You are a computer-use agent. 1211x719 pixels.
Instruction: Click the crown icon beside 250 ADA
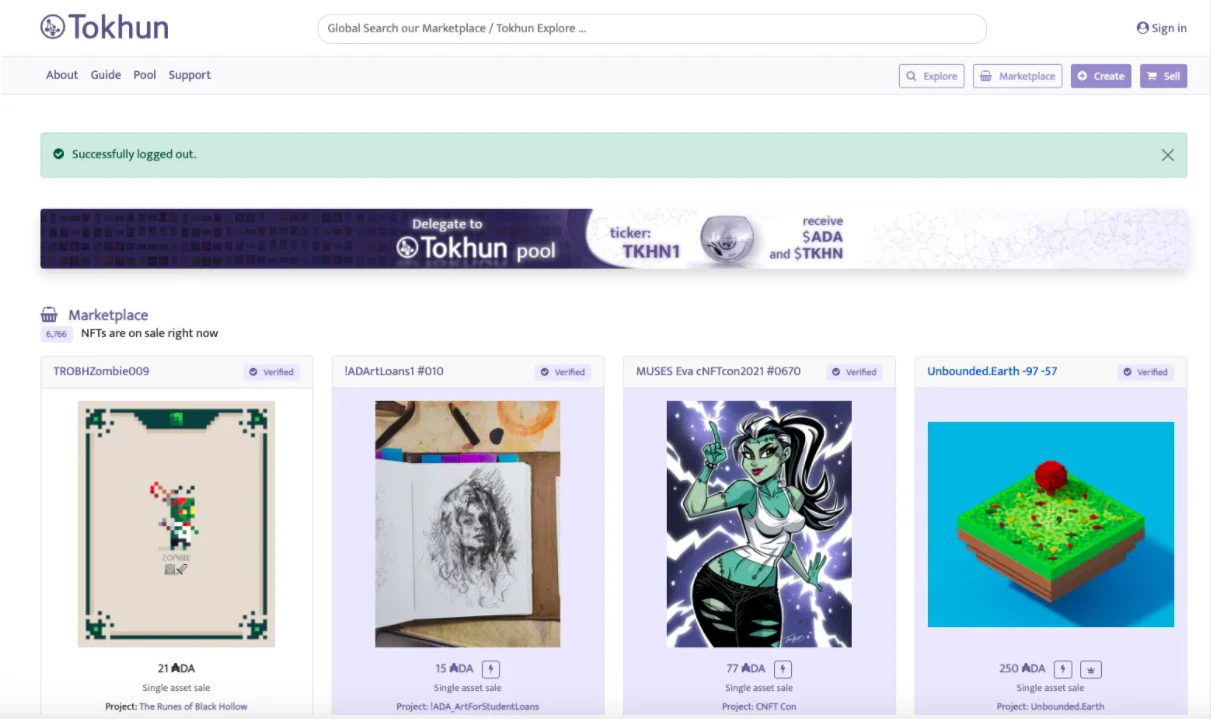point(1092,669)
